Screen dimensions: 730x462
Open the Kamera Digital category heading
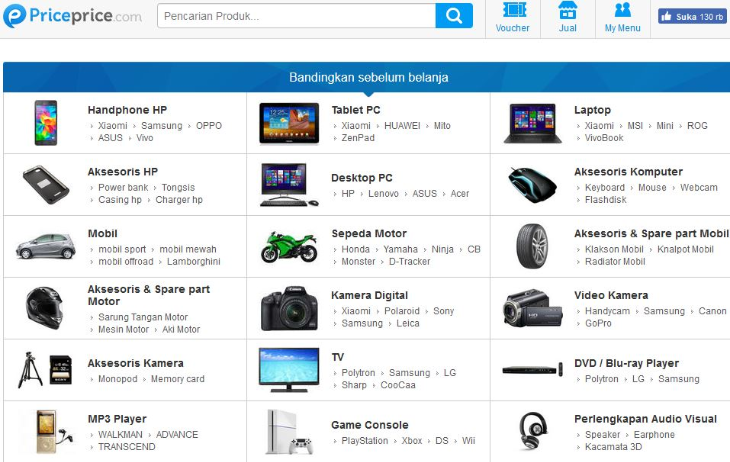pos(369,295)
